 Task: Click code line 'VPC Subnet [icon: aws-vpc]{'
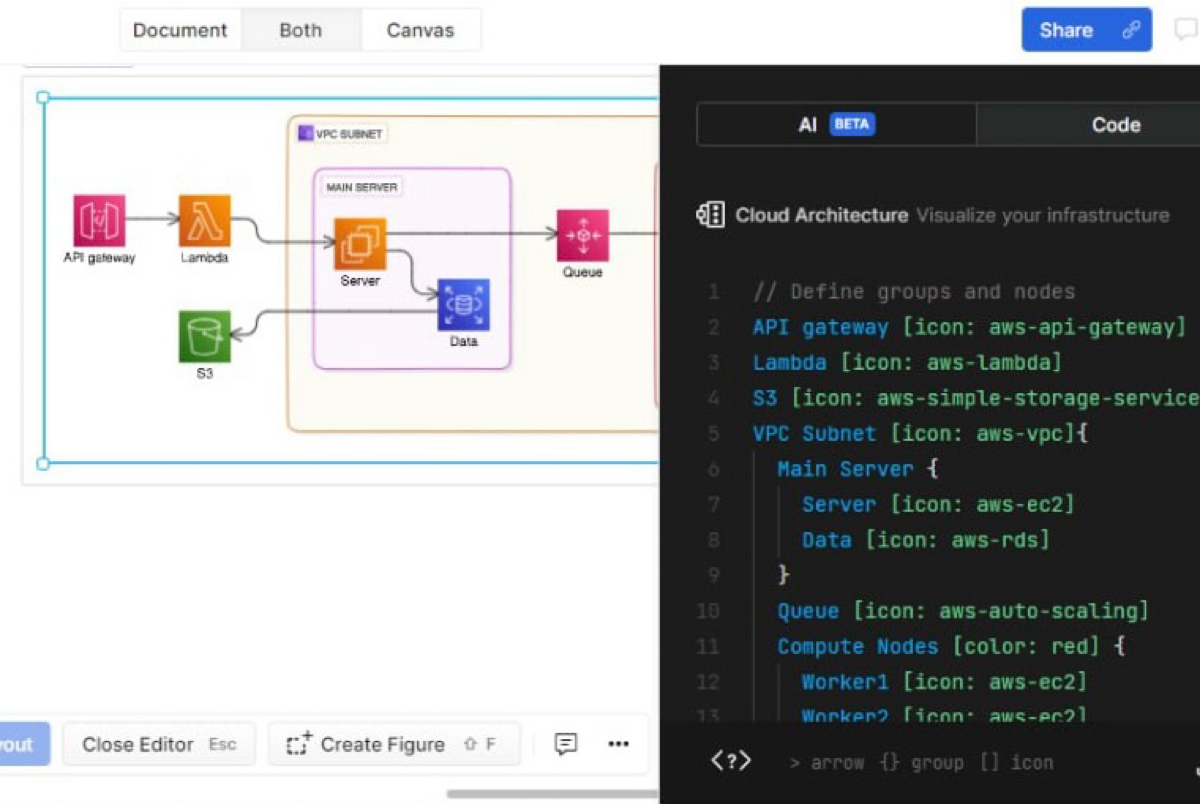point(920,434)
